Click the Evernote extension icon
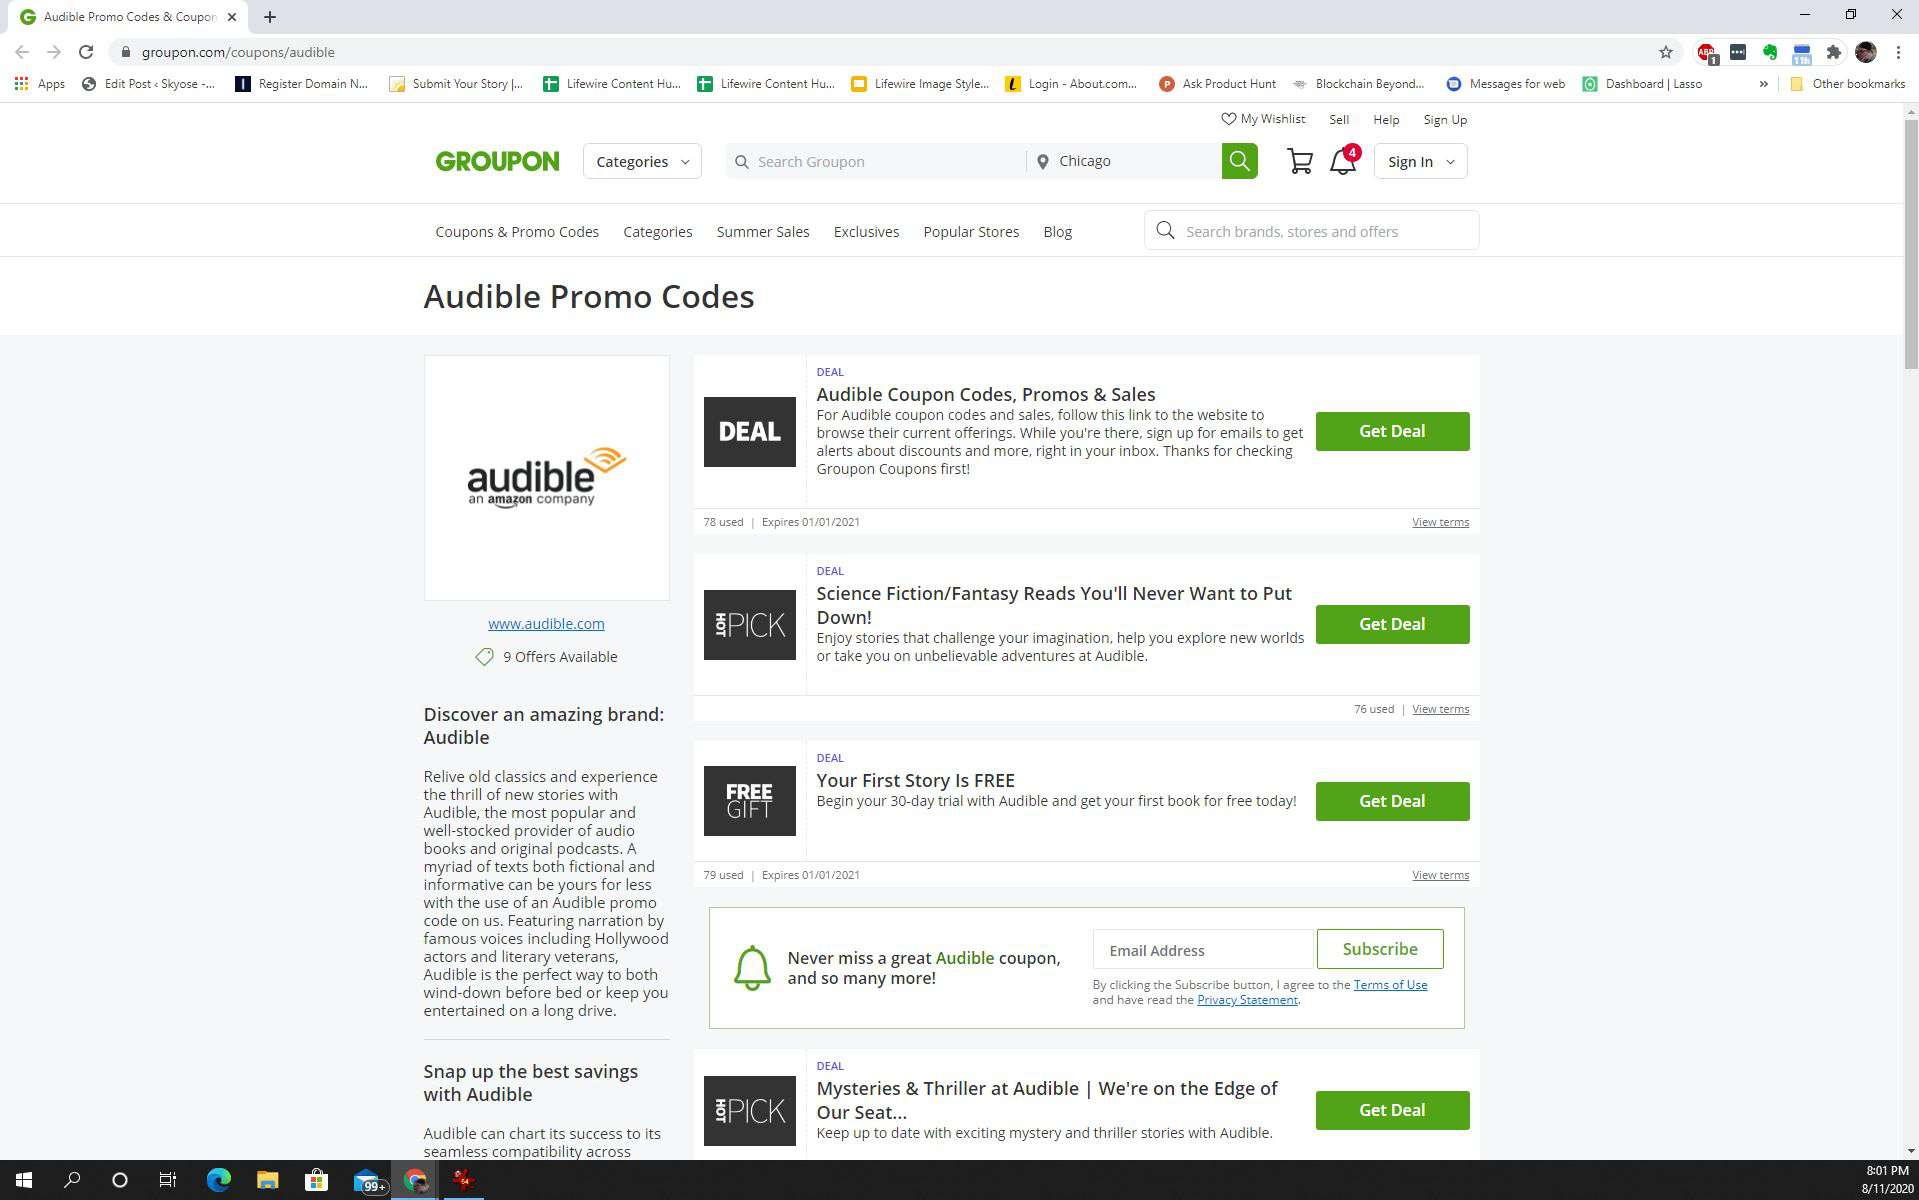This screenshot has width=1919, height=1200. [x=1769, y=52]
